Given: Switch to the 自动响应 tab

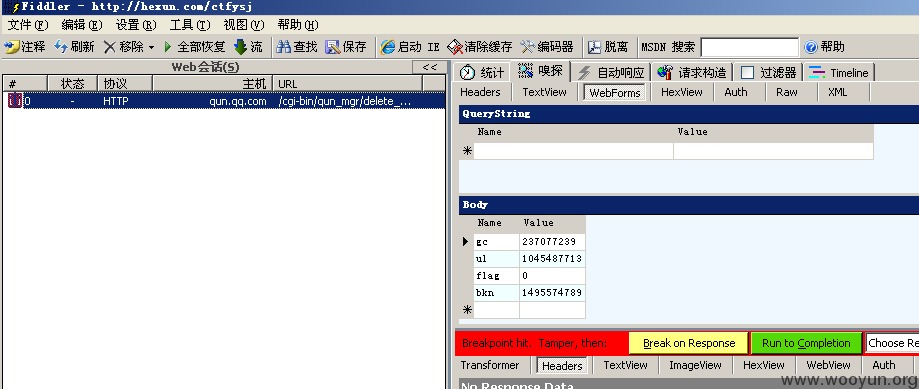Looking at the screenshot, I should [x=611, y=72].
